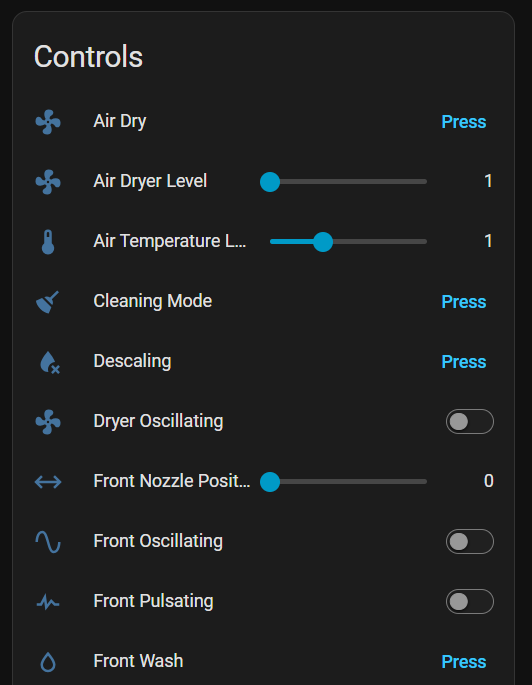Click the fan icon beside Air Dryer Level
Viewport: 532px width, 685px height.
(x=48, y=181)
